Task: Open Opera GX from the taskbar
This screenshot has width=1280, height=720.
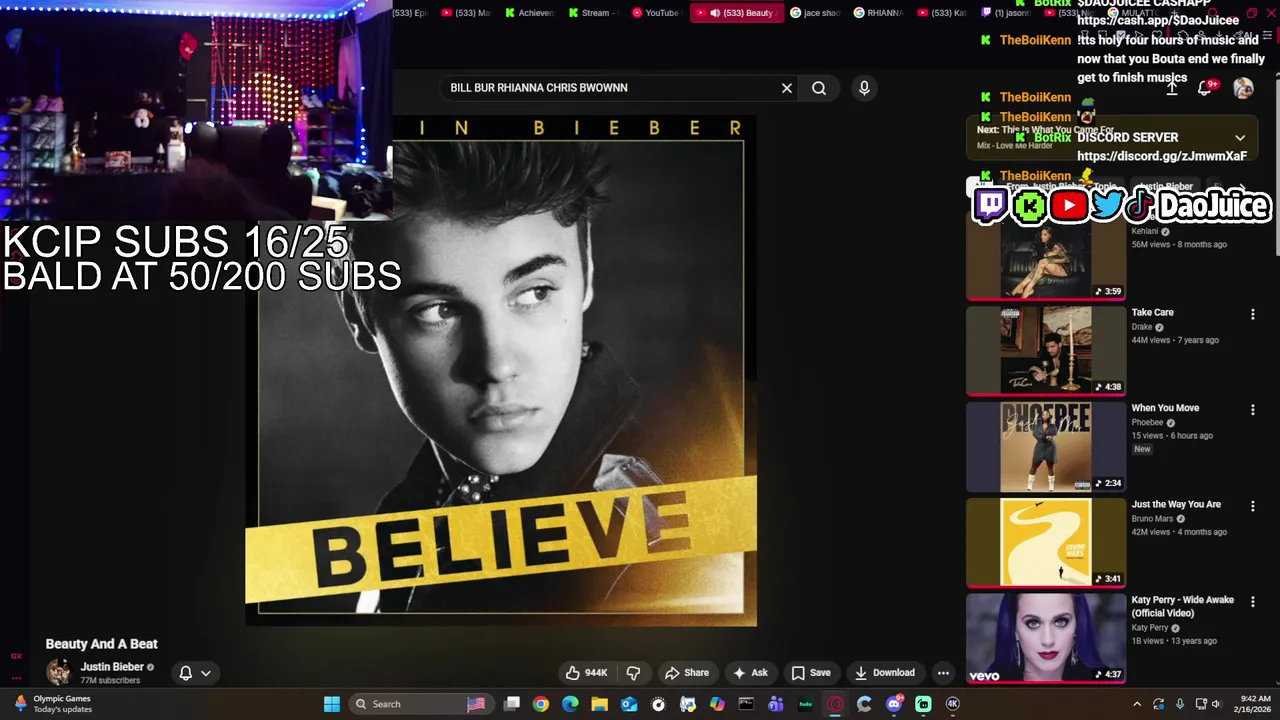Action: click(x=835, y=704)
